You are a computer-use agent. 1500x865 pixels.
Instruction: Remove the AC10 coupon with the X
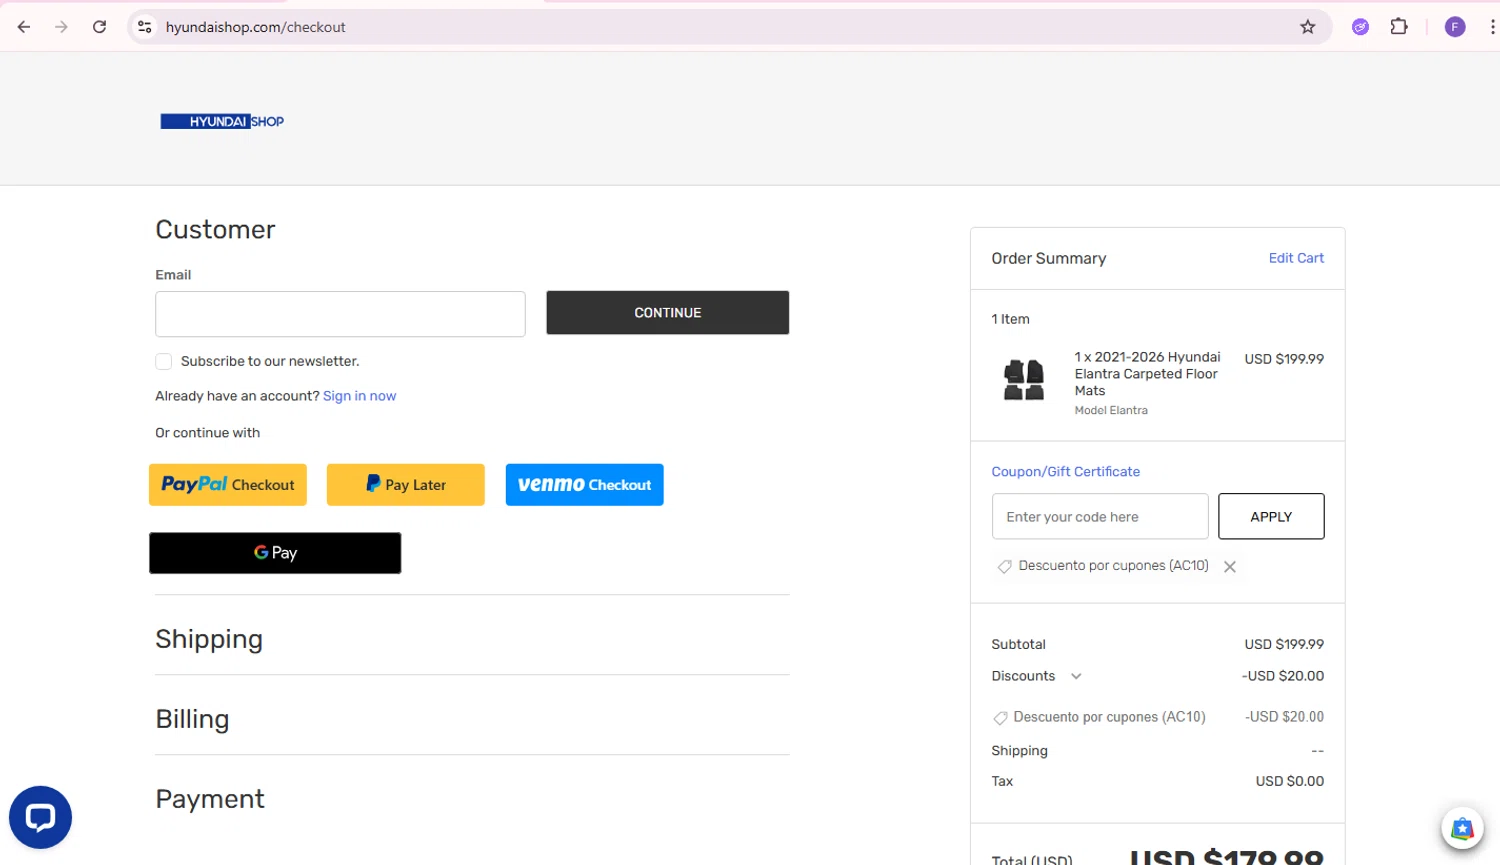coord(1230,567)
